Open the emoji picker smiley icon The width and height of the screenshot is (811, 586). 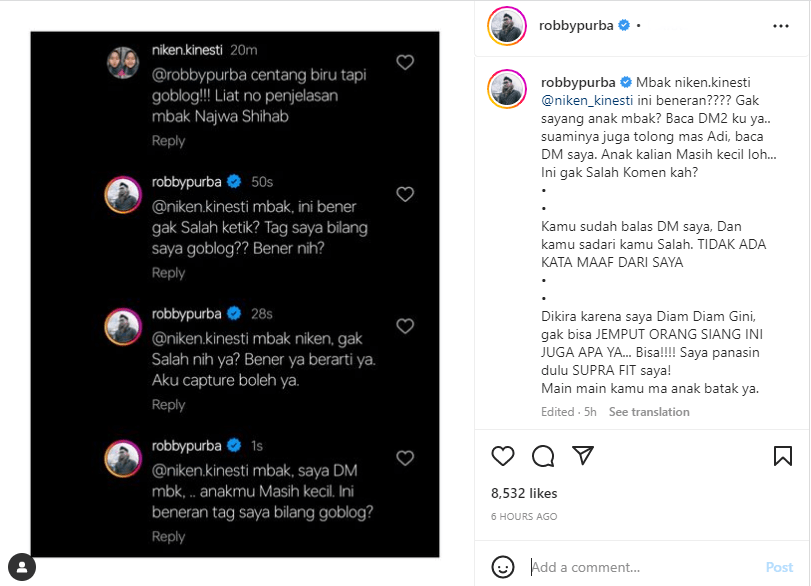[x=503, y=567]
